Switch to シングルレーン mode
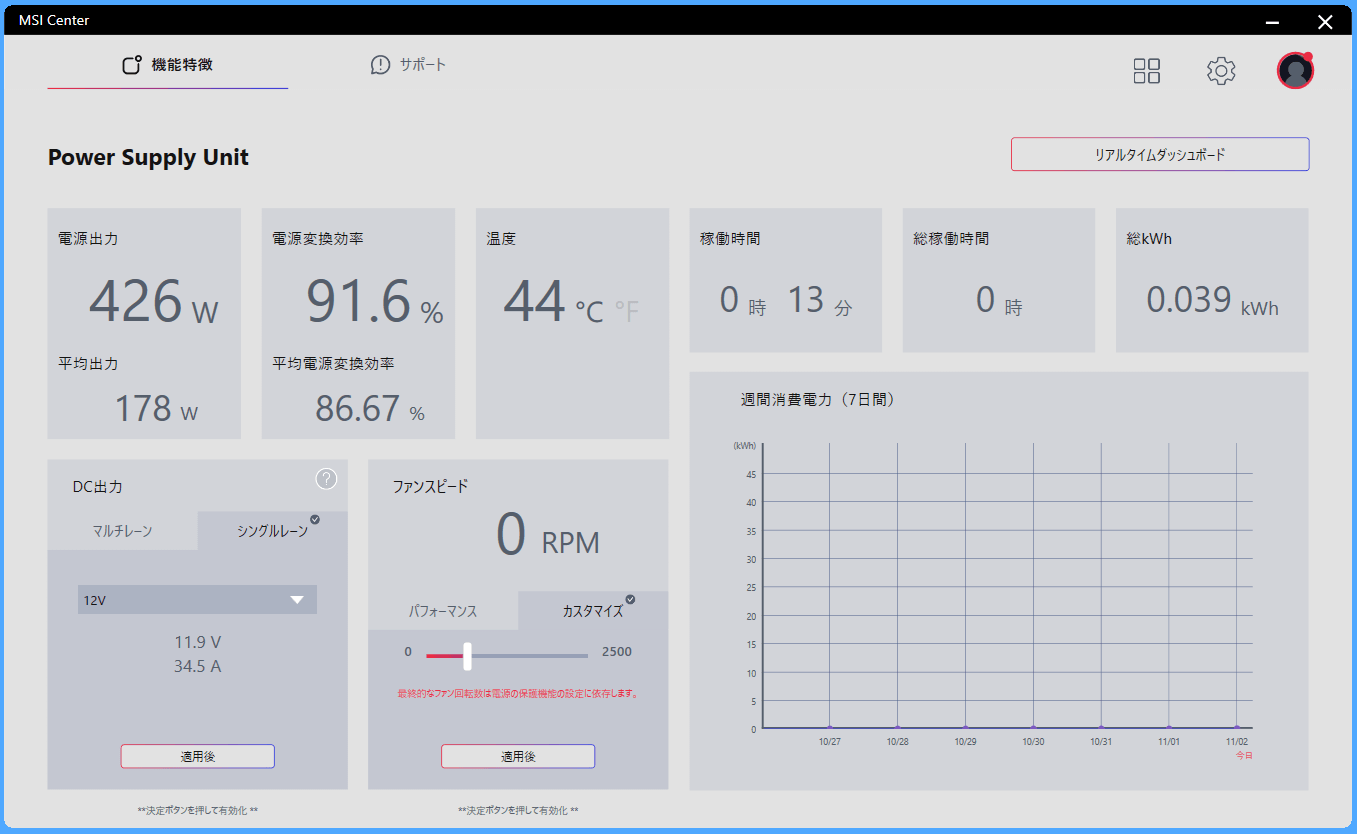Screen dimensions: 1357x834 273,531
